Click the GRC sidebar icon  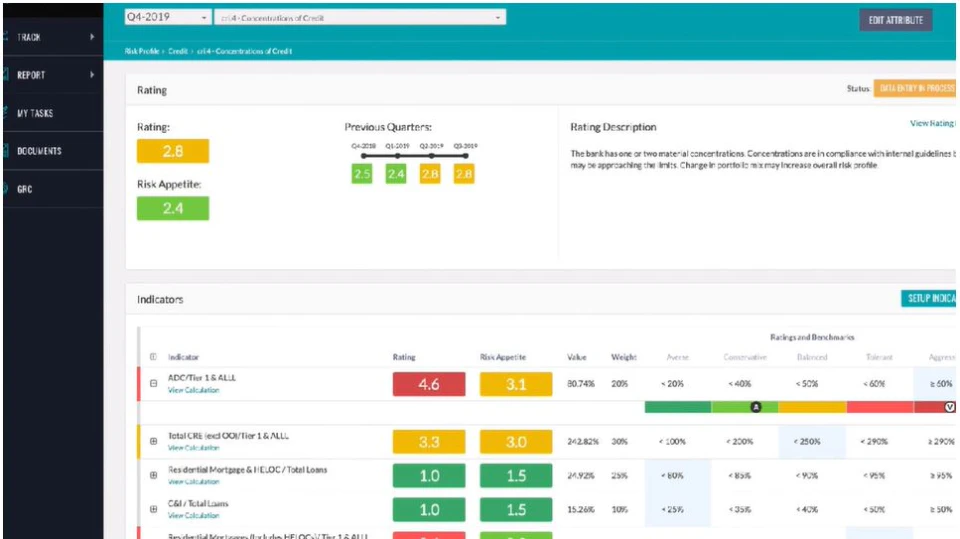coord(5,189)
